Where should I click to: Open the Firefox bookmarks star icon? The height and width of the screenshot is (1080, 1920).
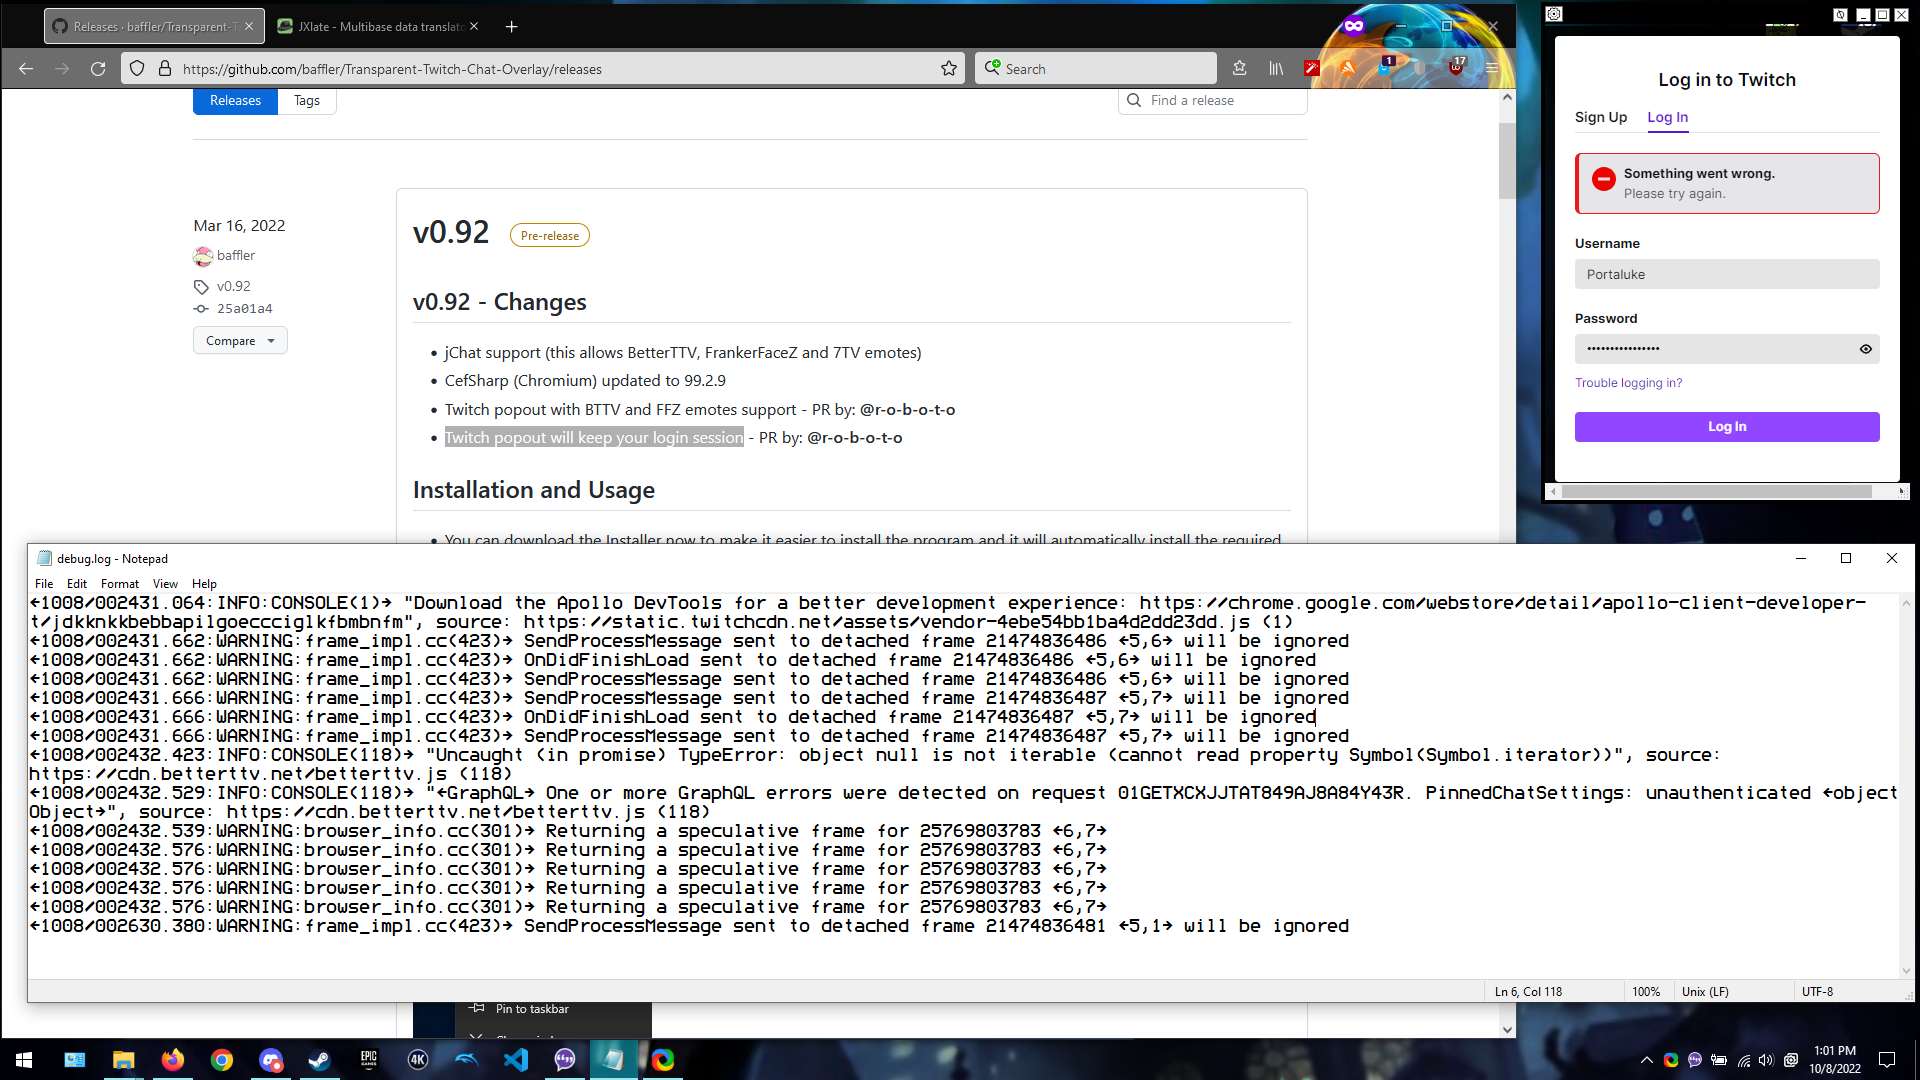[948, 68]
